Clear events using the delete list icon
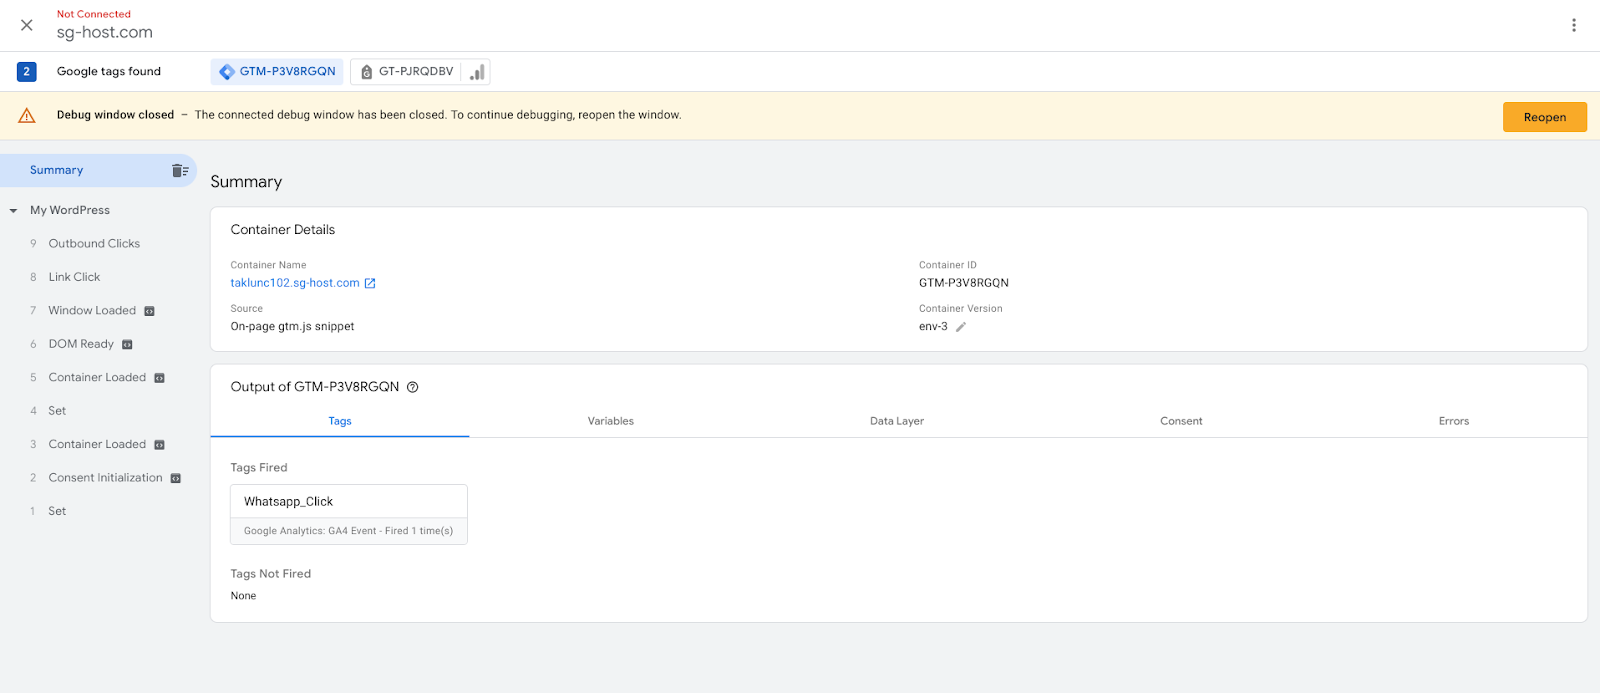Image resolution: width=1600 pixels, height=693 pixels. 180,170
